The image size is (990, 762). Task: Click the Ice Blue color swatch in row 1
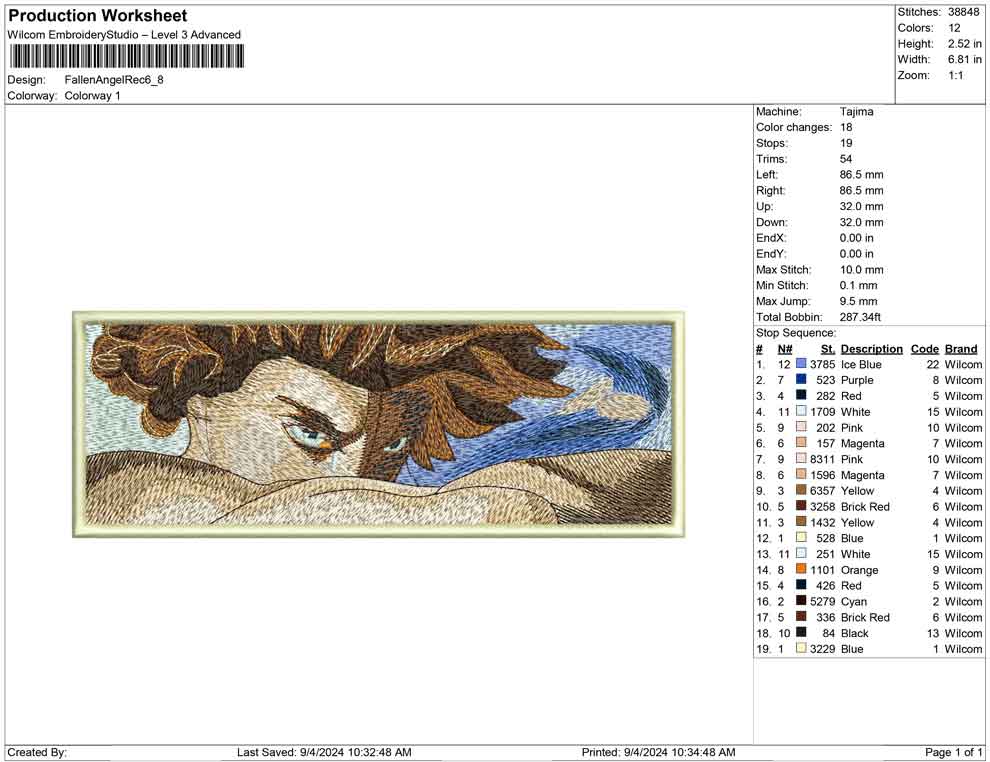tap(801, 364)
